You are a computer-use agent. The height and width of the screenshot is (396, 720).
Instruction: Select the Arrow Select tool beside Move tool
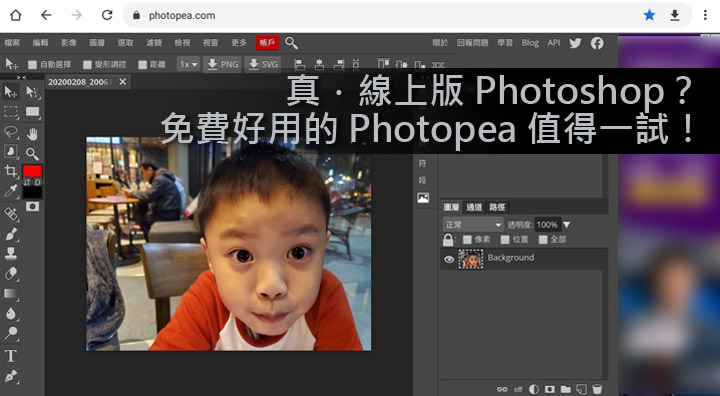(x=32, y=92)
